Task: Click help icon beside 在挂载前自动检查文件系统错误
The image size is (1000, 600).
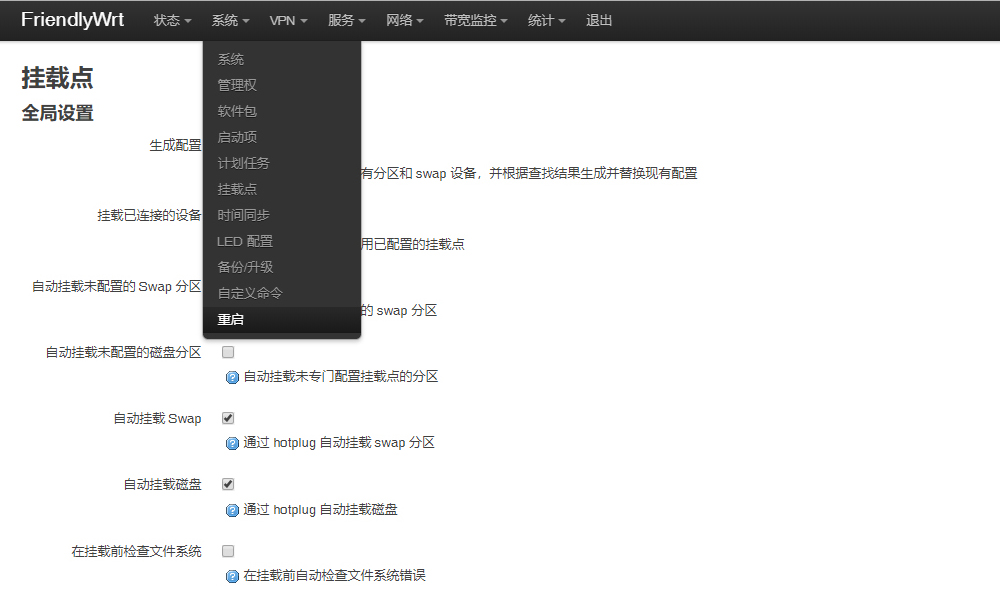Action: pos(232,576)
